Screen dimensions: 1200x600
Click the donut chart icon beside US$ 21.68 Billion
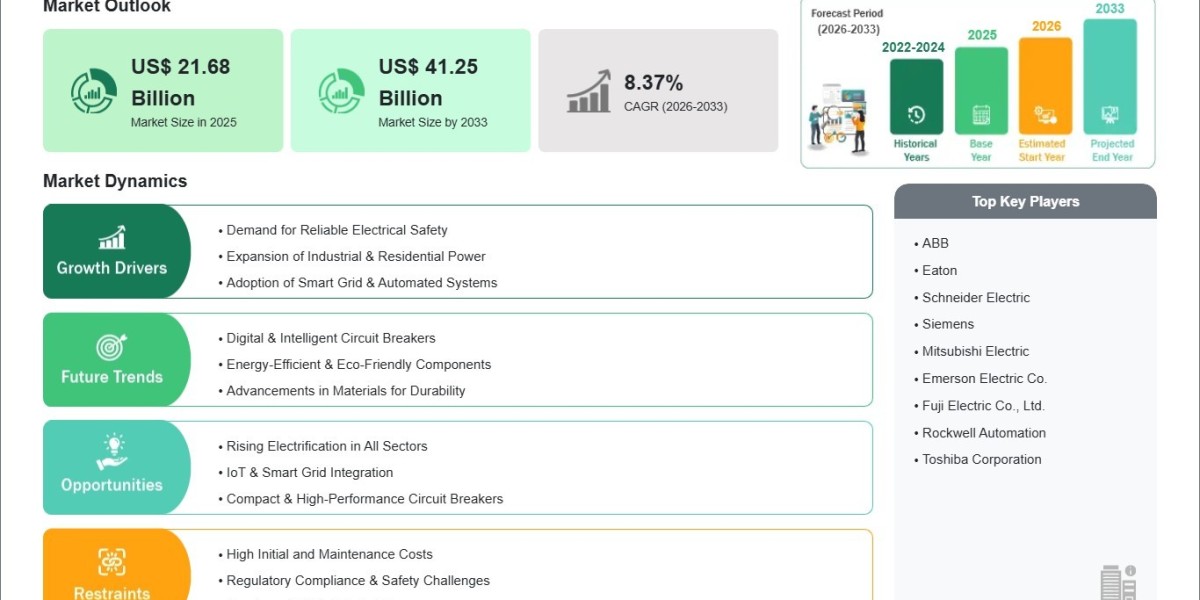pyautogui.click(x=93, y=91)
